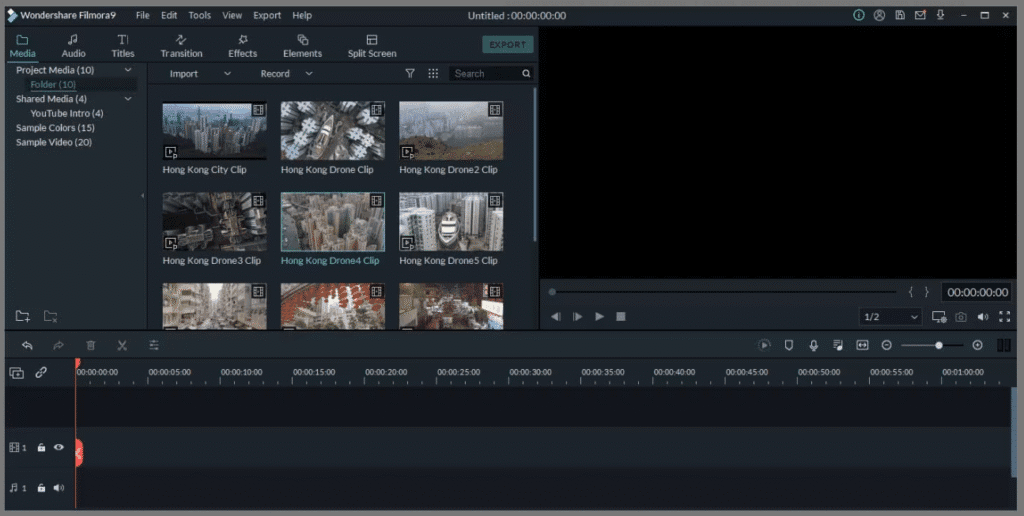Open the Effects tab
This screenshot has width=1024, height=516.
coord(242,46)
